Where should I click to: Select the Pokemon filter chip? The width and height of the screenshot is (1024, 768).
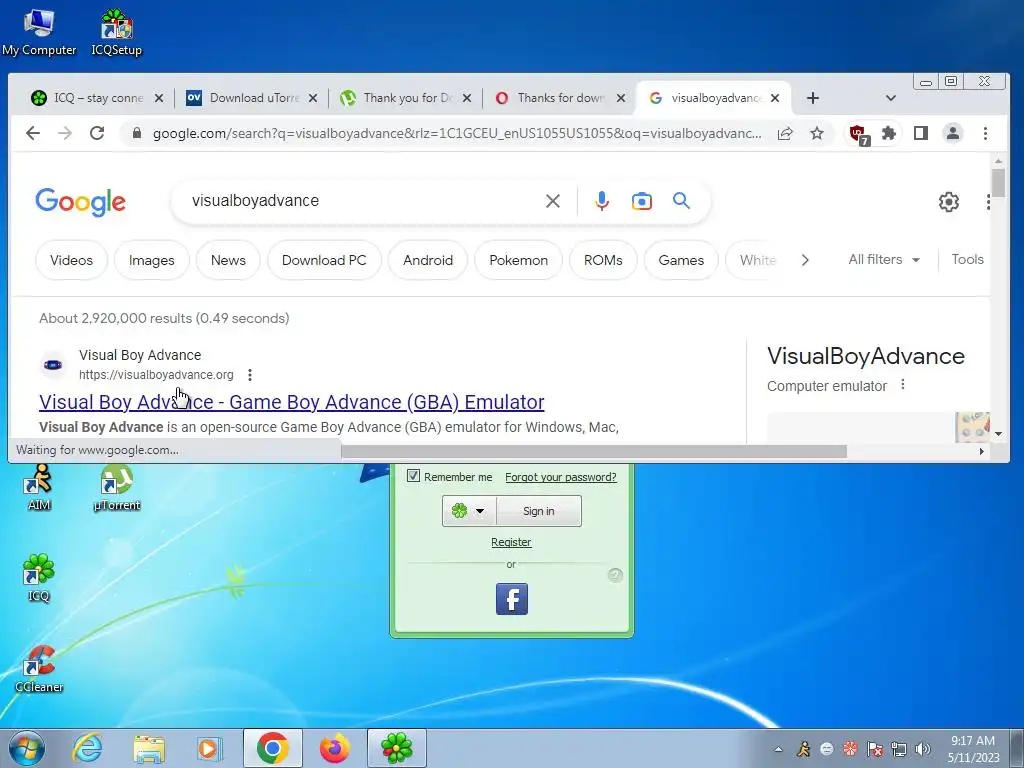(519, 260)
